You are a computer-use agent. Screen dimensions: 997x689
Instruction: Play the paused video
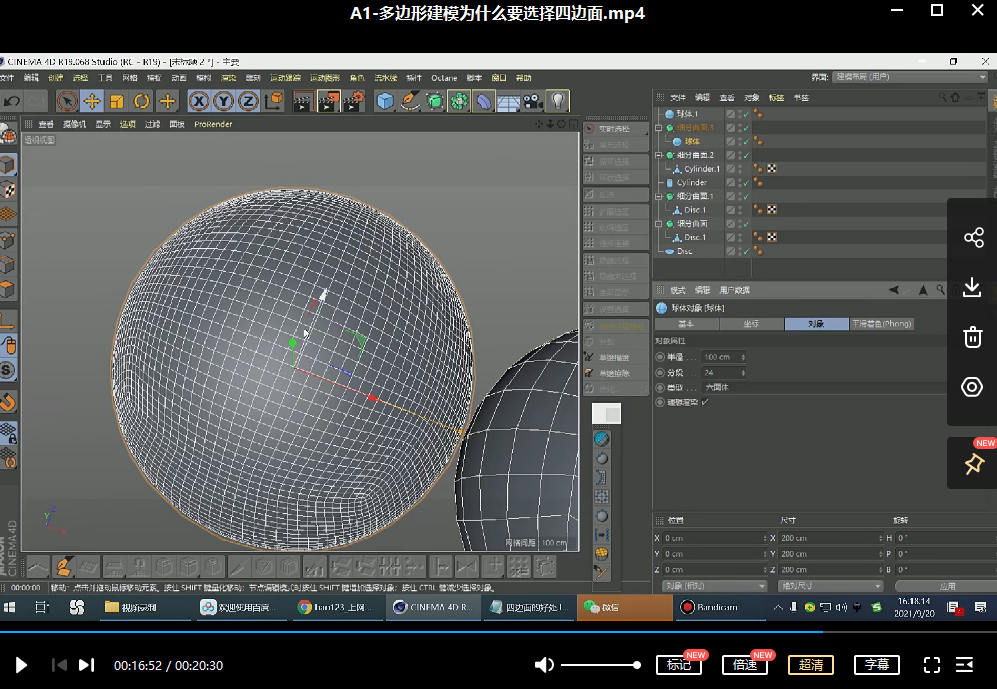coord(21,665)
